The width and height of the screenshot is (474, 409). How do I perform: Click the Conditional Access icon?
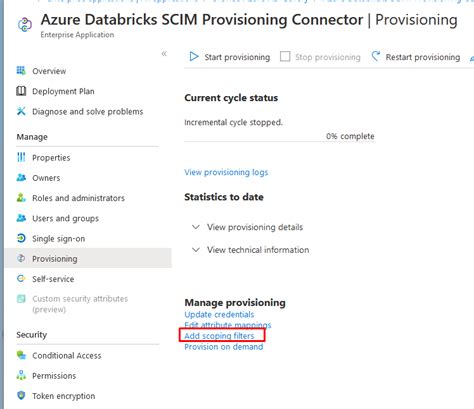point(21,355)
